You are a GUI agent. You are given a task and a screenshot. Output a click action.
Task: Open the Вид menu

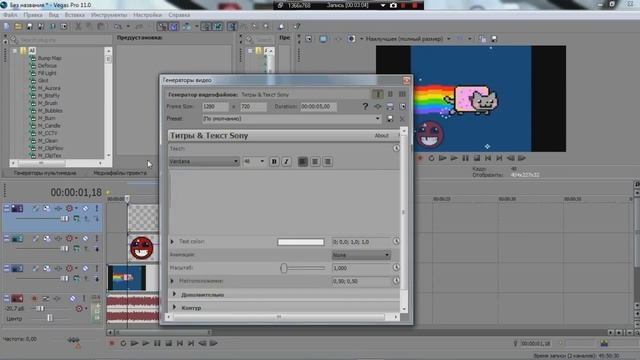click(54, 15)
